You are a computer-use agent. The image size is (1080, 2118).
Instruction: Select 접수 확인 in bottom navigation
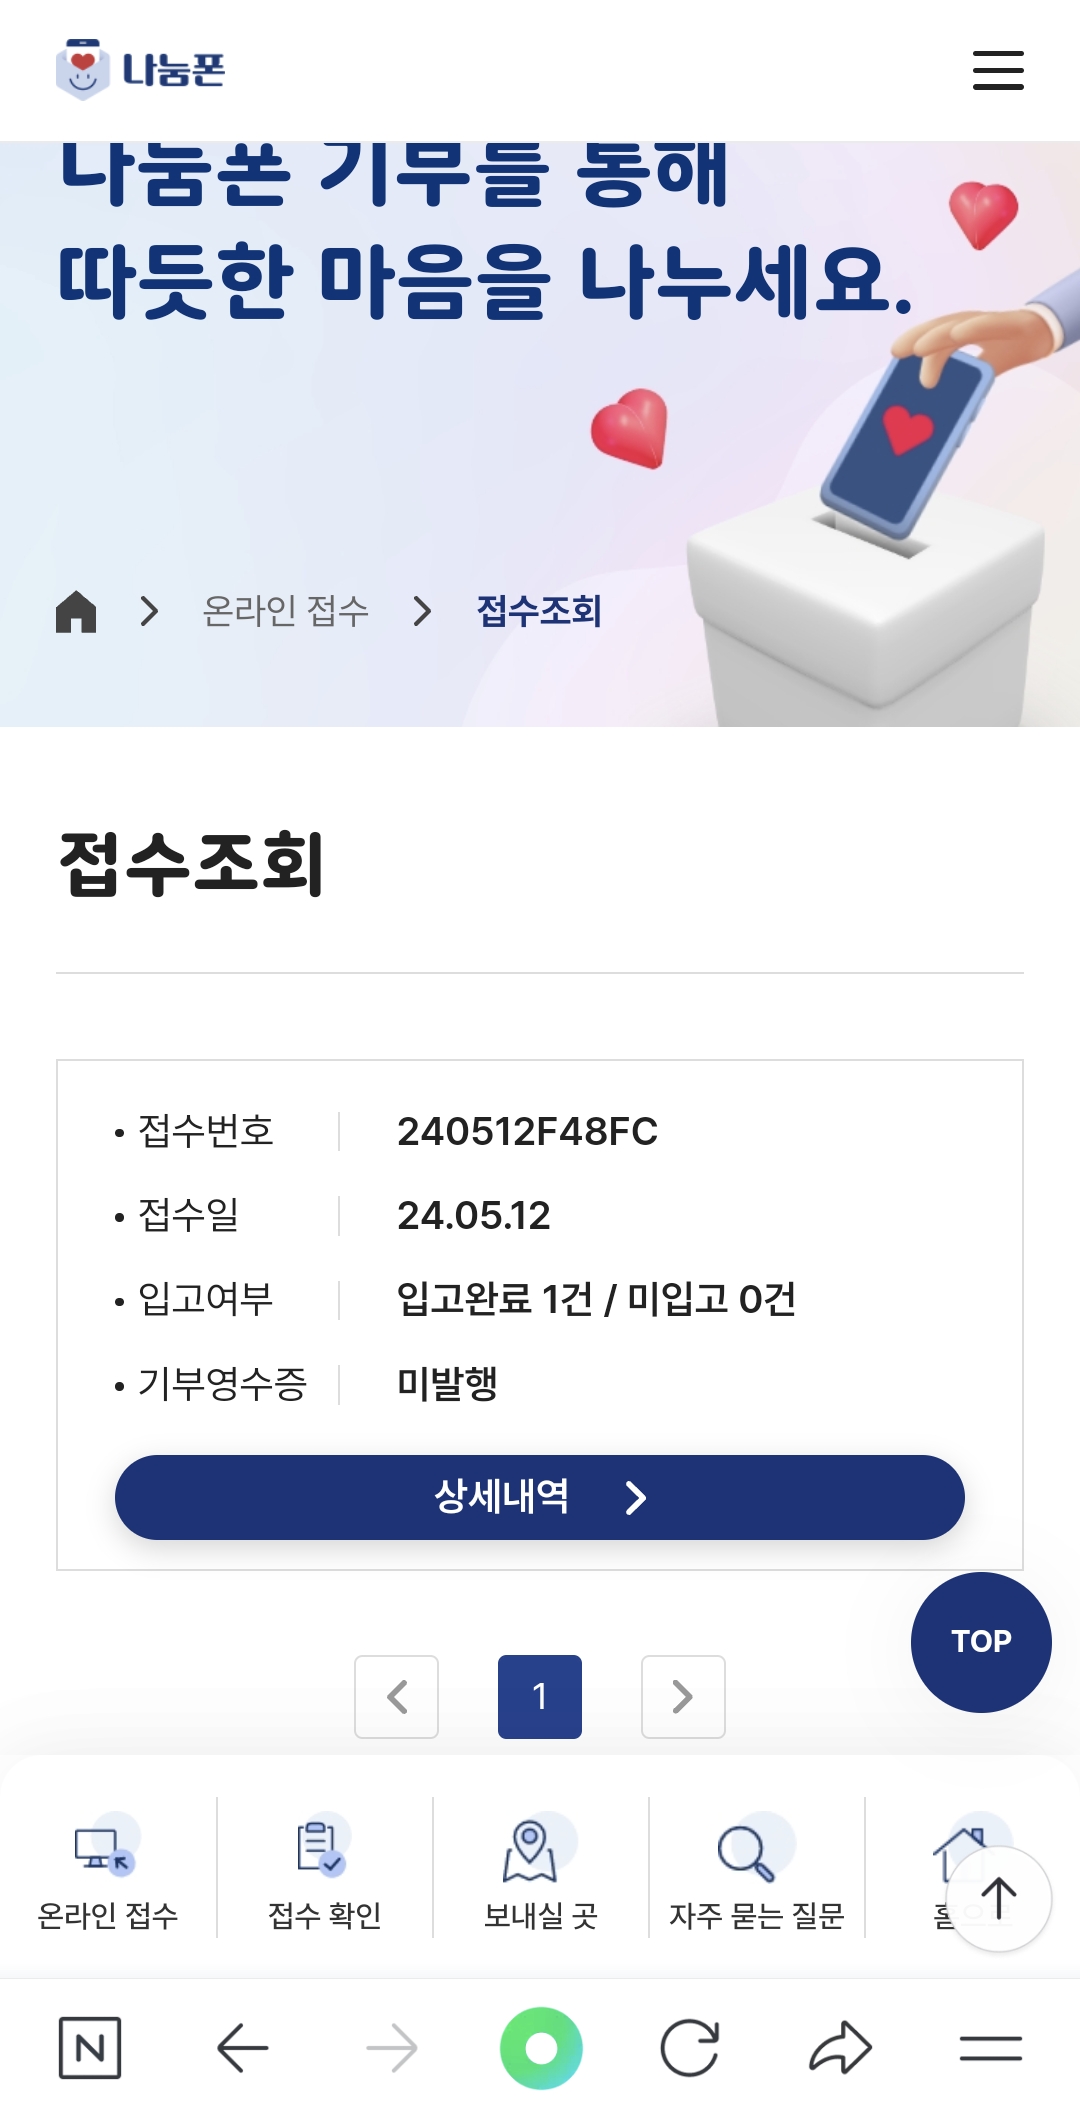click(x=324, y=1870)
